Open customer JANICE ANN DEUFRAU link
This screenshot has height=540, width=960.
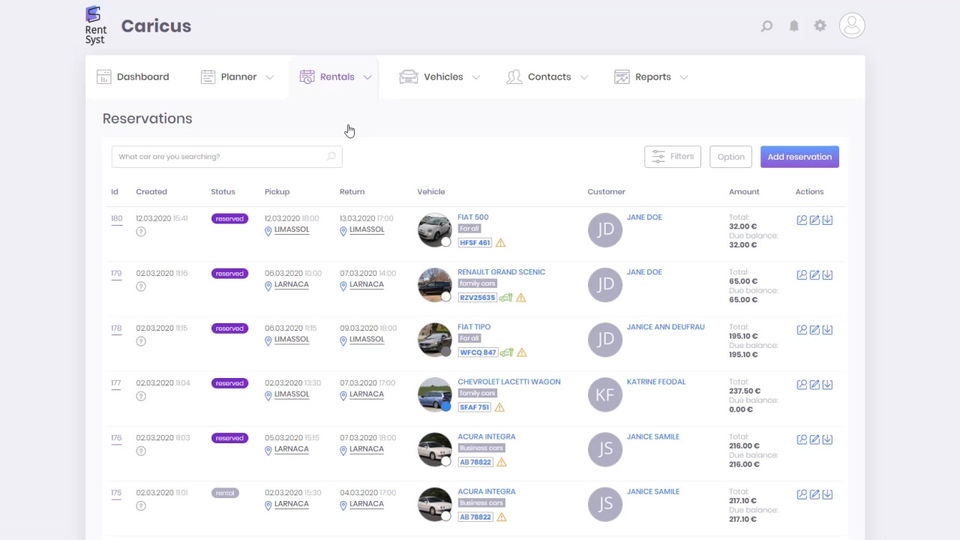tap(666, 327)
